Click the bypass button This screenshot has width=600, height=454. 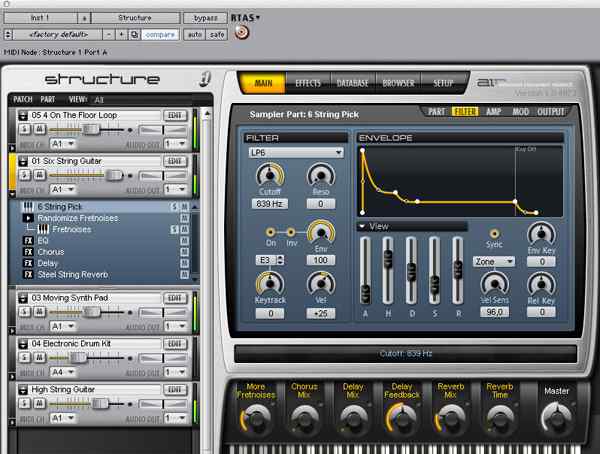pos(205,18)
